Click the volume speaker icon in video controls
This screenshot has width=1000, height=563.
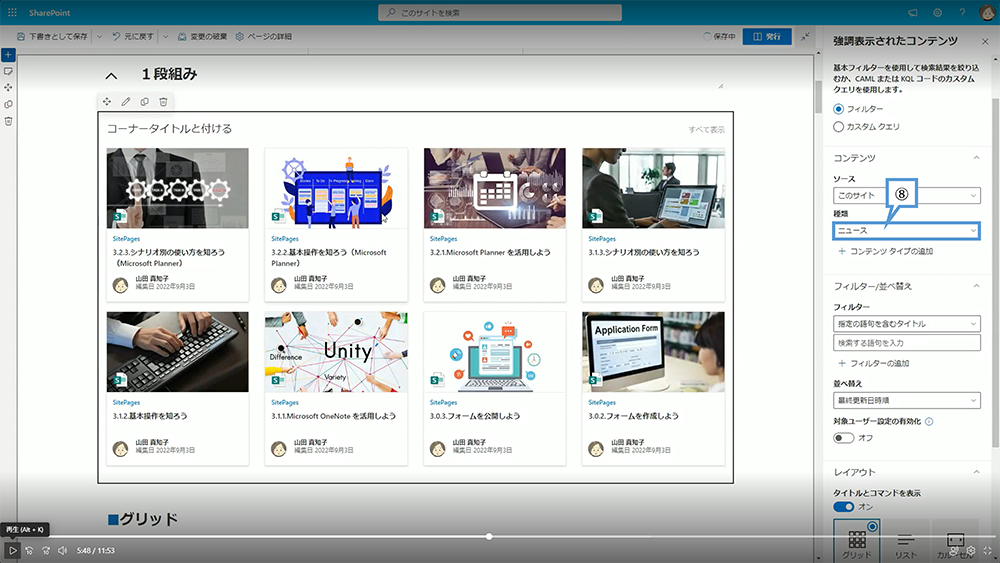pos(62,550)
